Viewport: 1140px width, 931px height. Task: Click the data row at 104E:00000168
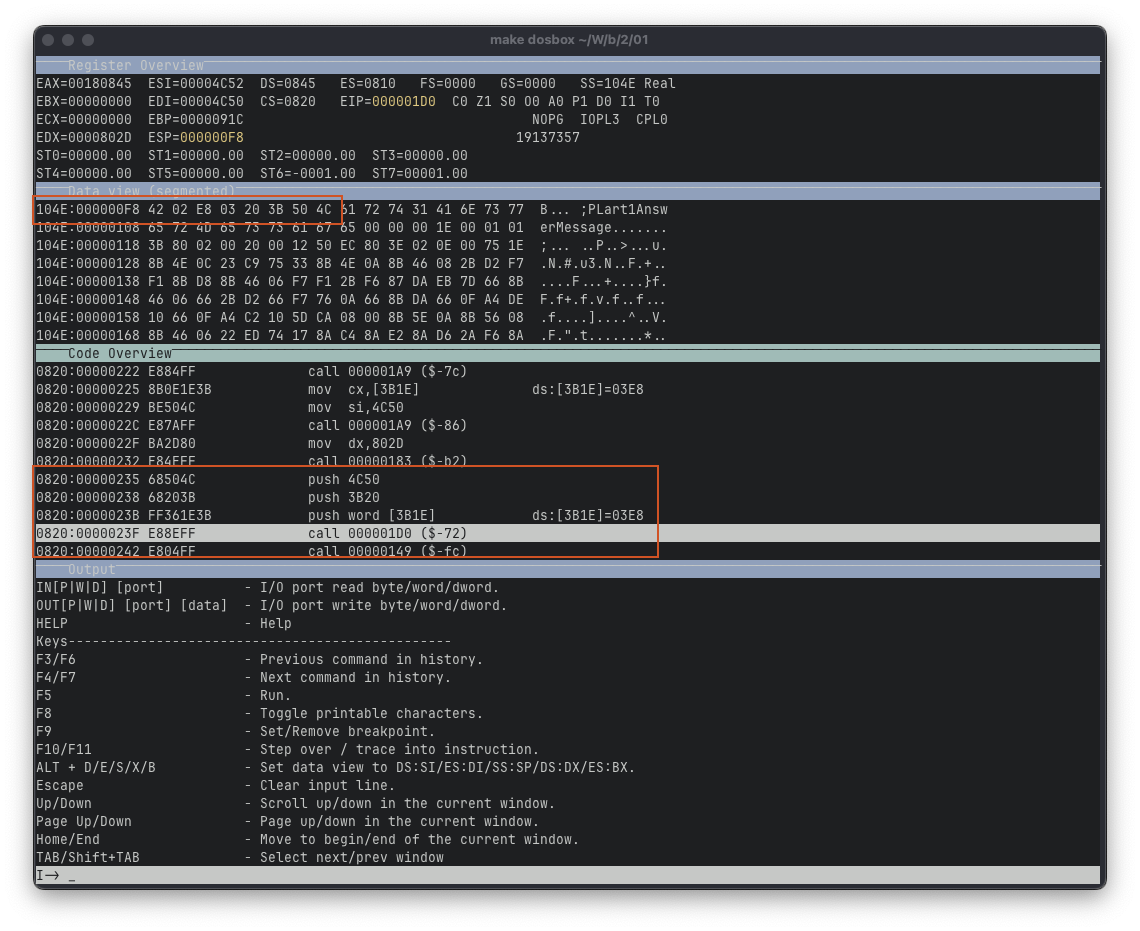(352, 335)
